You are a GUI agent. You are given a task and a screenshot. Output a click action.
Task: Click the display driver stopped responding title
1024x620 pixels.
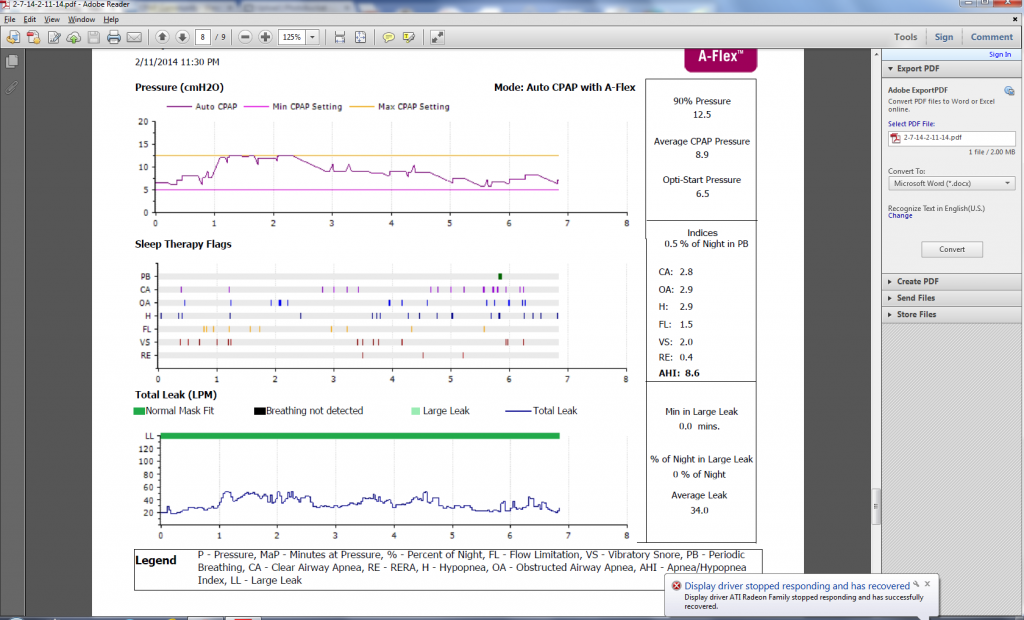[797, 586]
